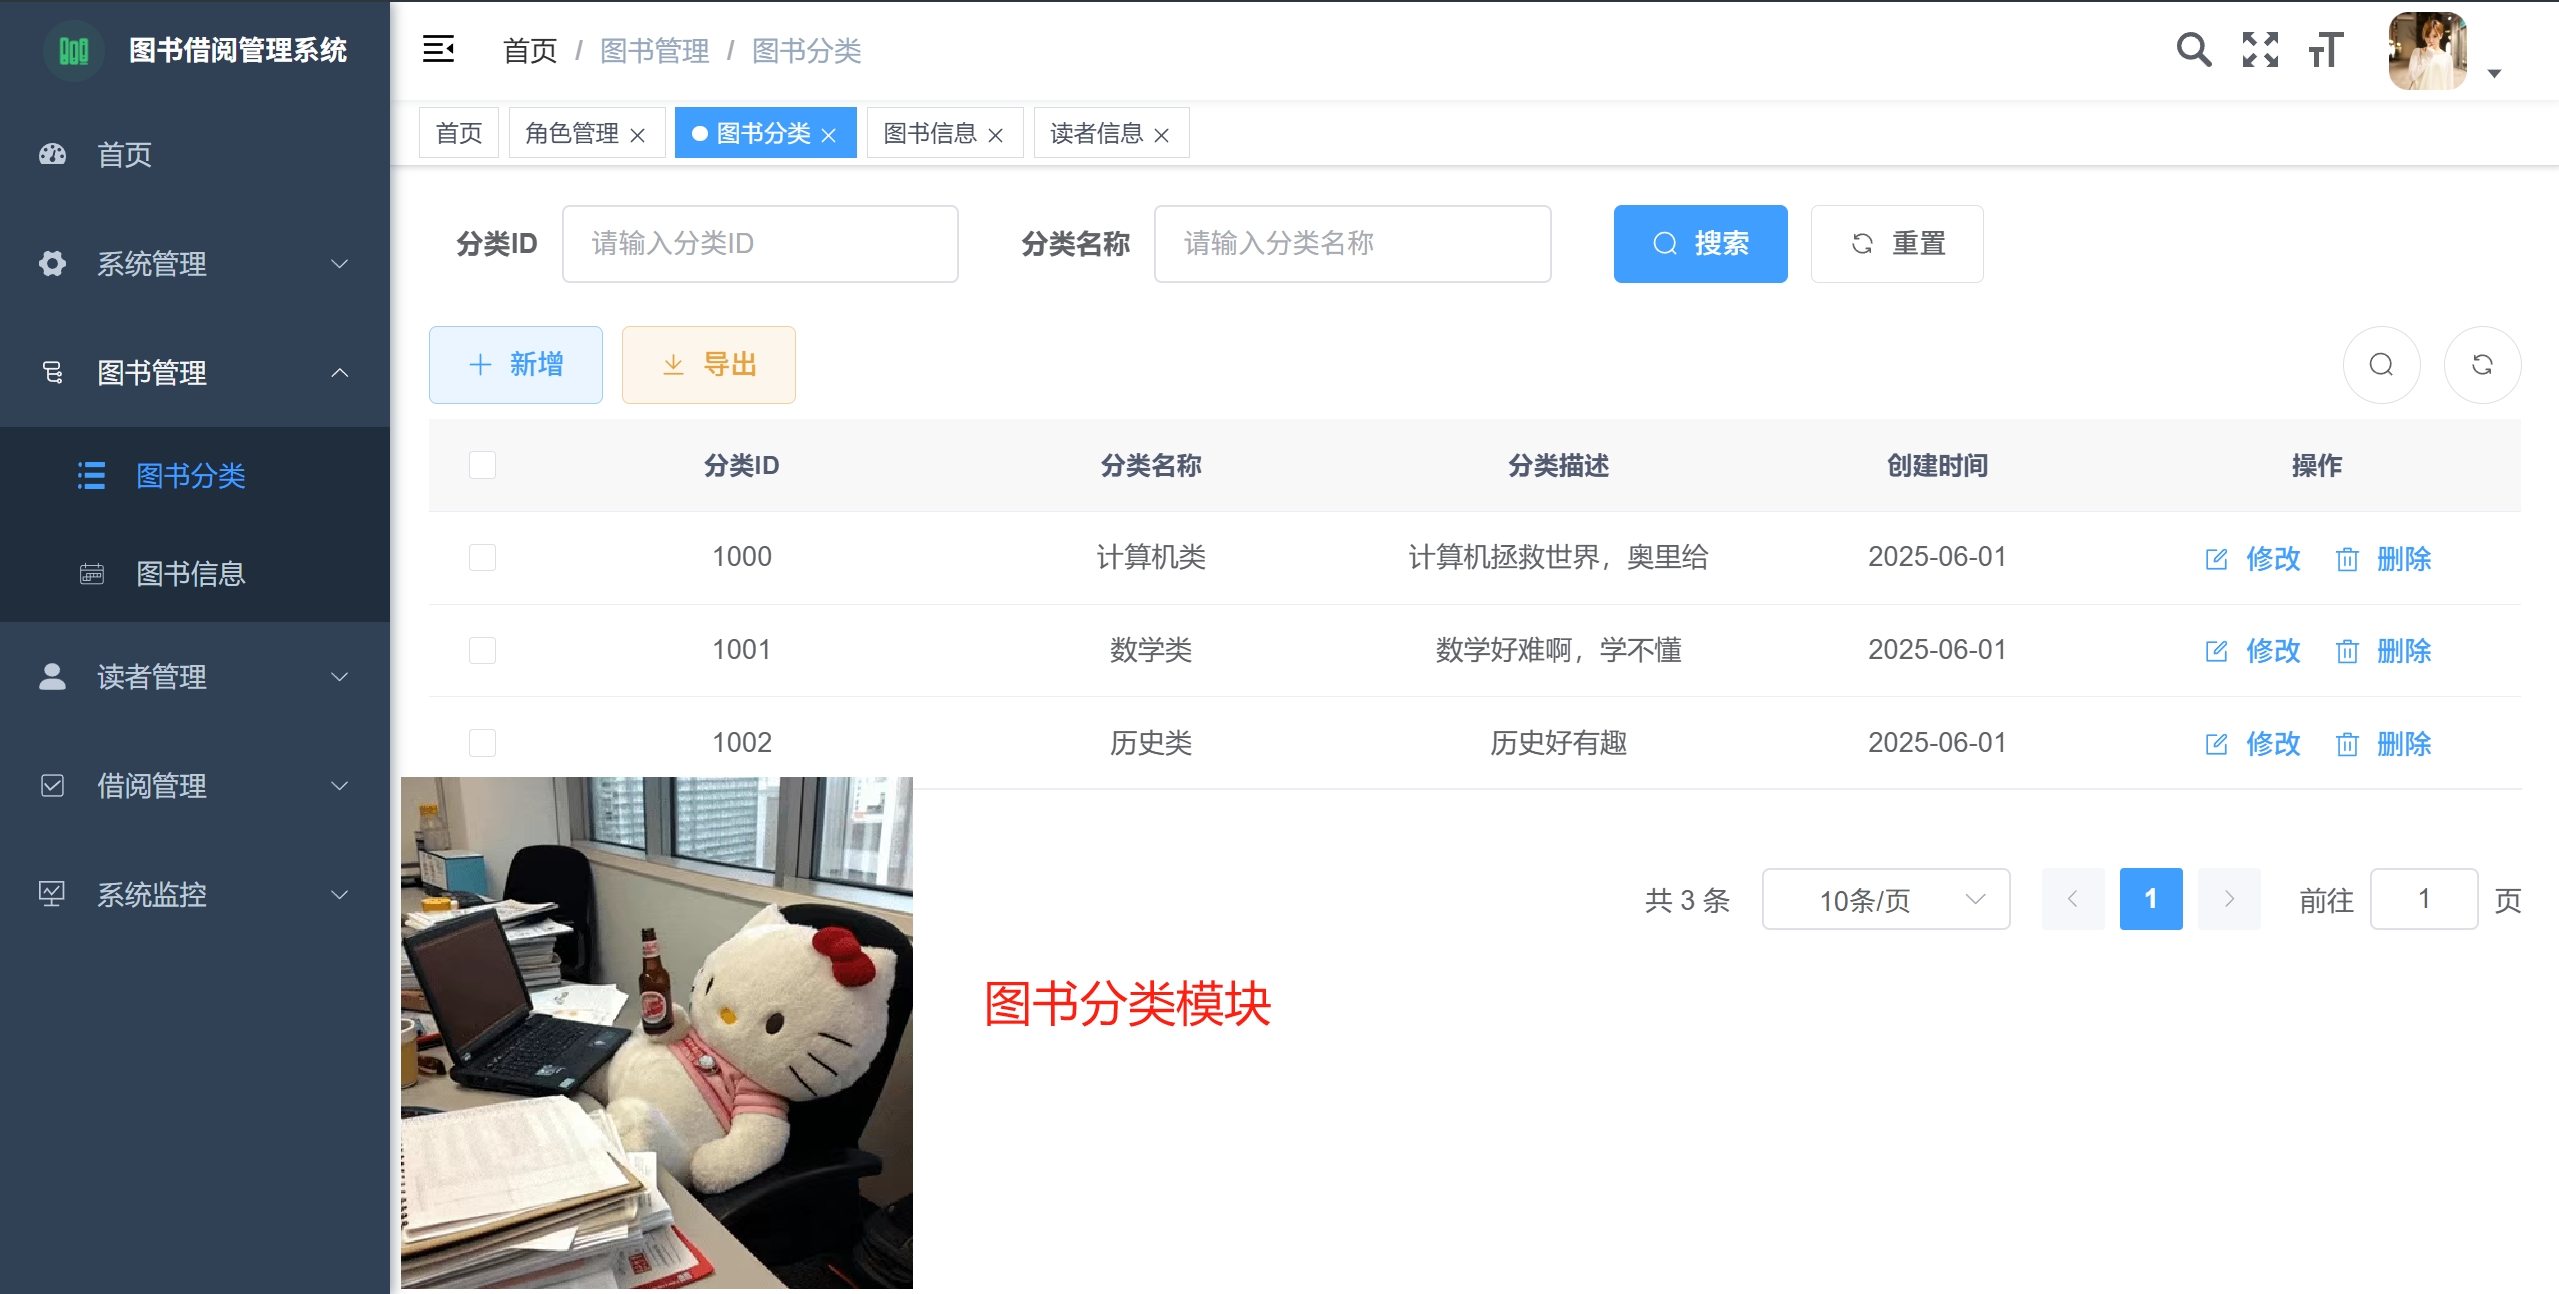This screenshot has height=1294, width=2559.
Task: Click the table refresh icon above the operations column
Action: (2483, 364)
